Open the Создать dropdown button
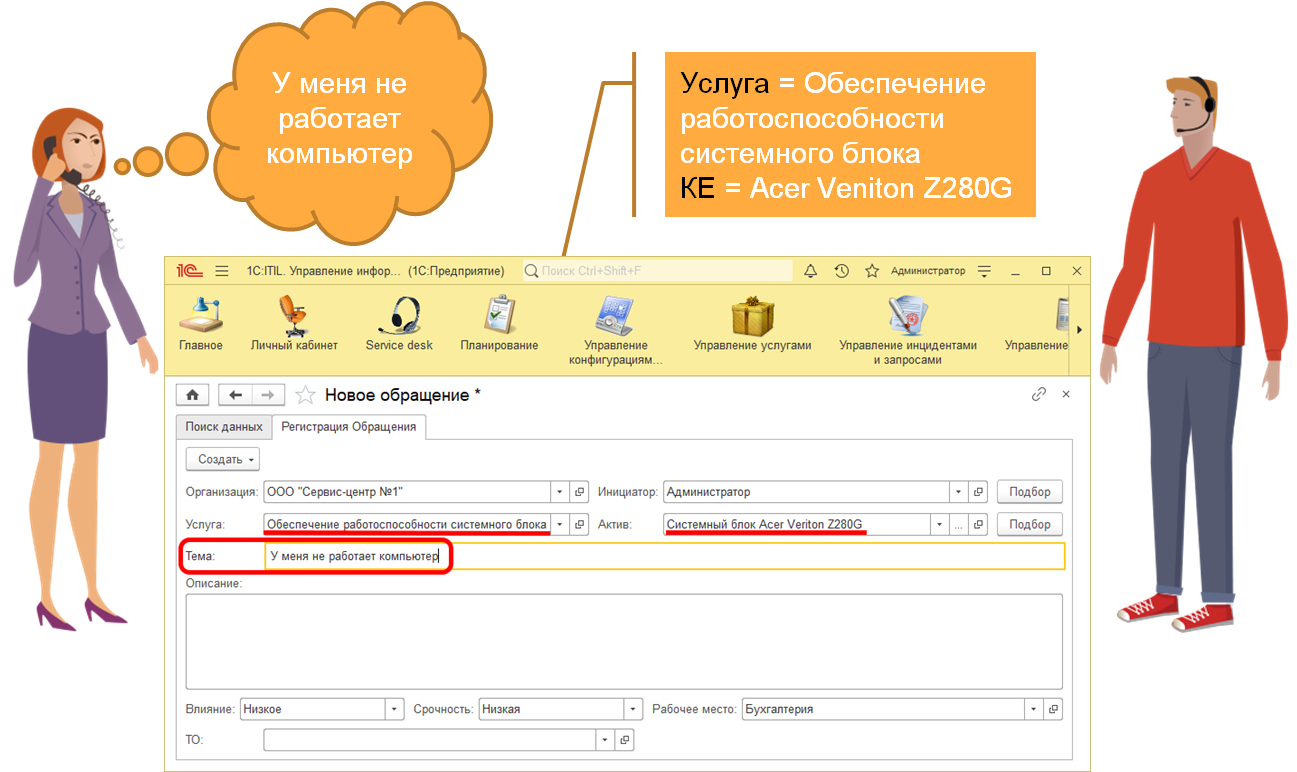Viewport: 1297px width, 772px height. [x=223, y=459]
